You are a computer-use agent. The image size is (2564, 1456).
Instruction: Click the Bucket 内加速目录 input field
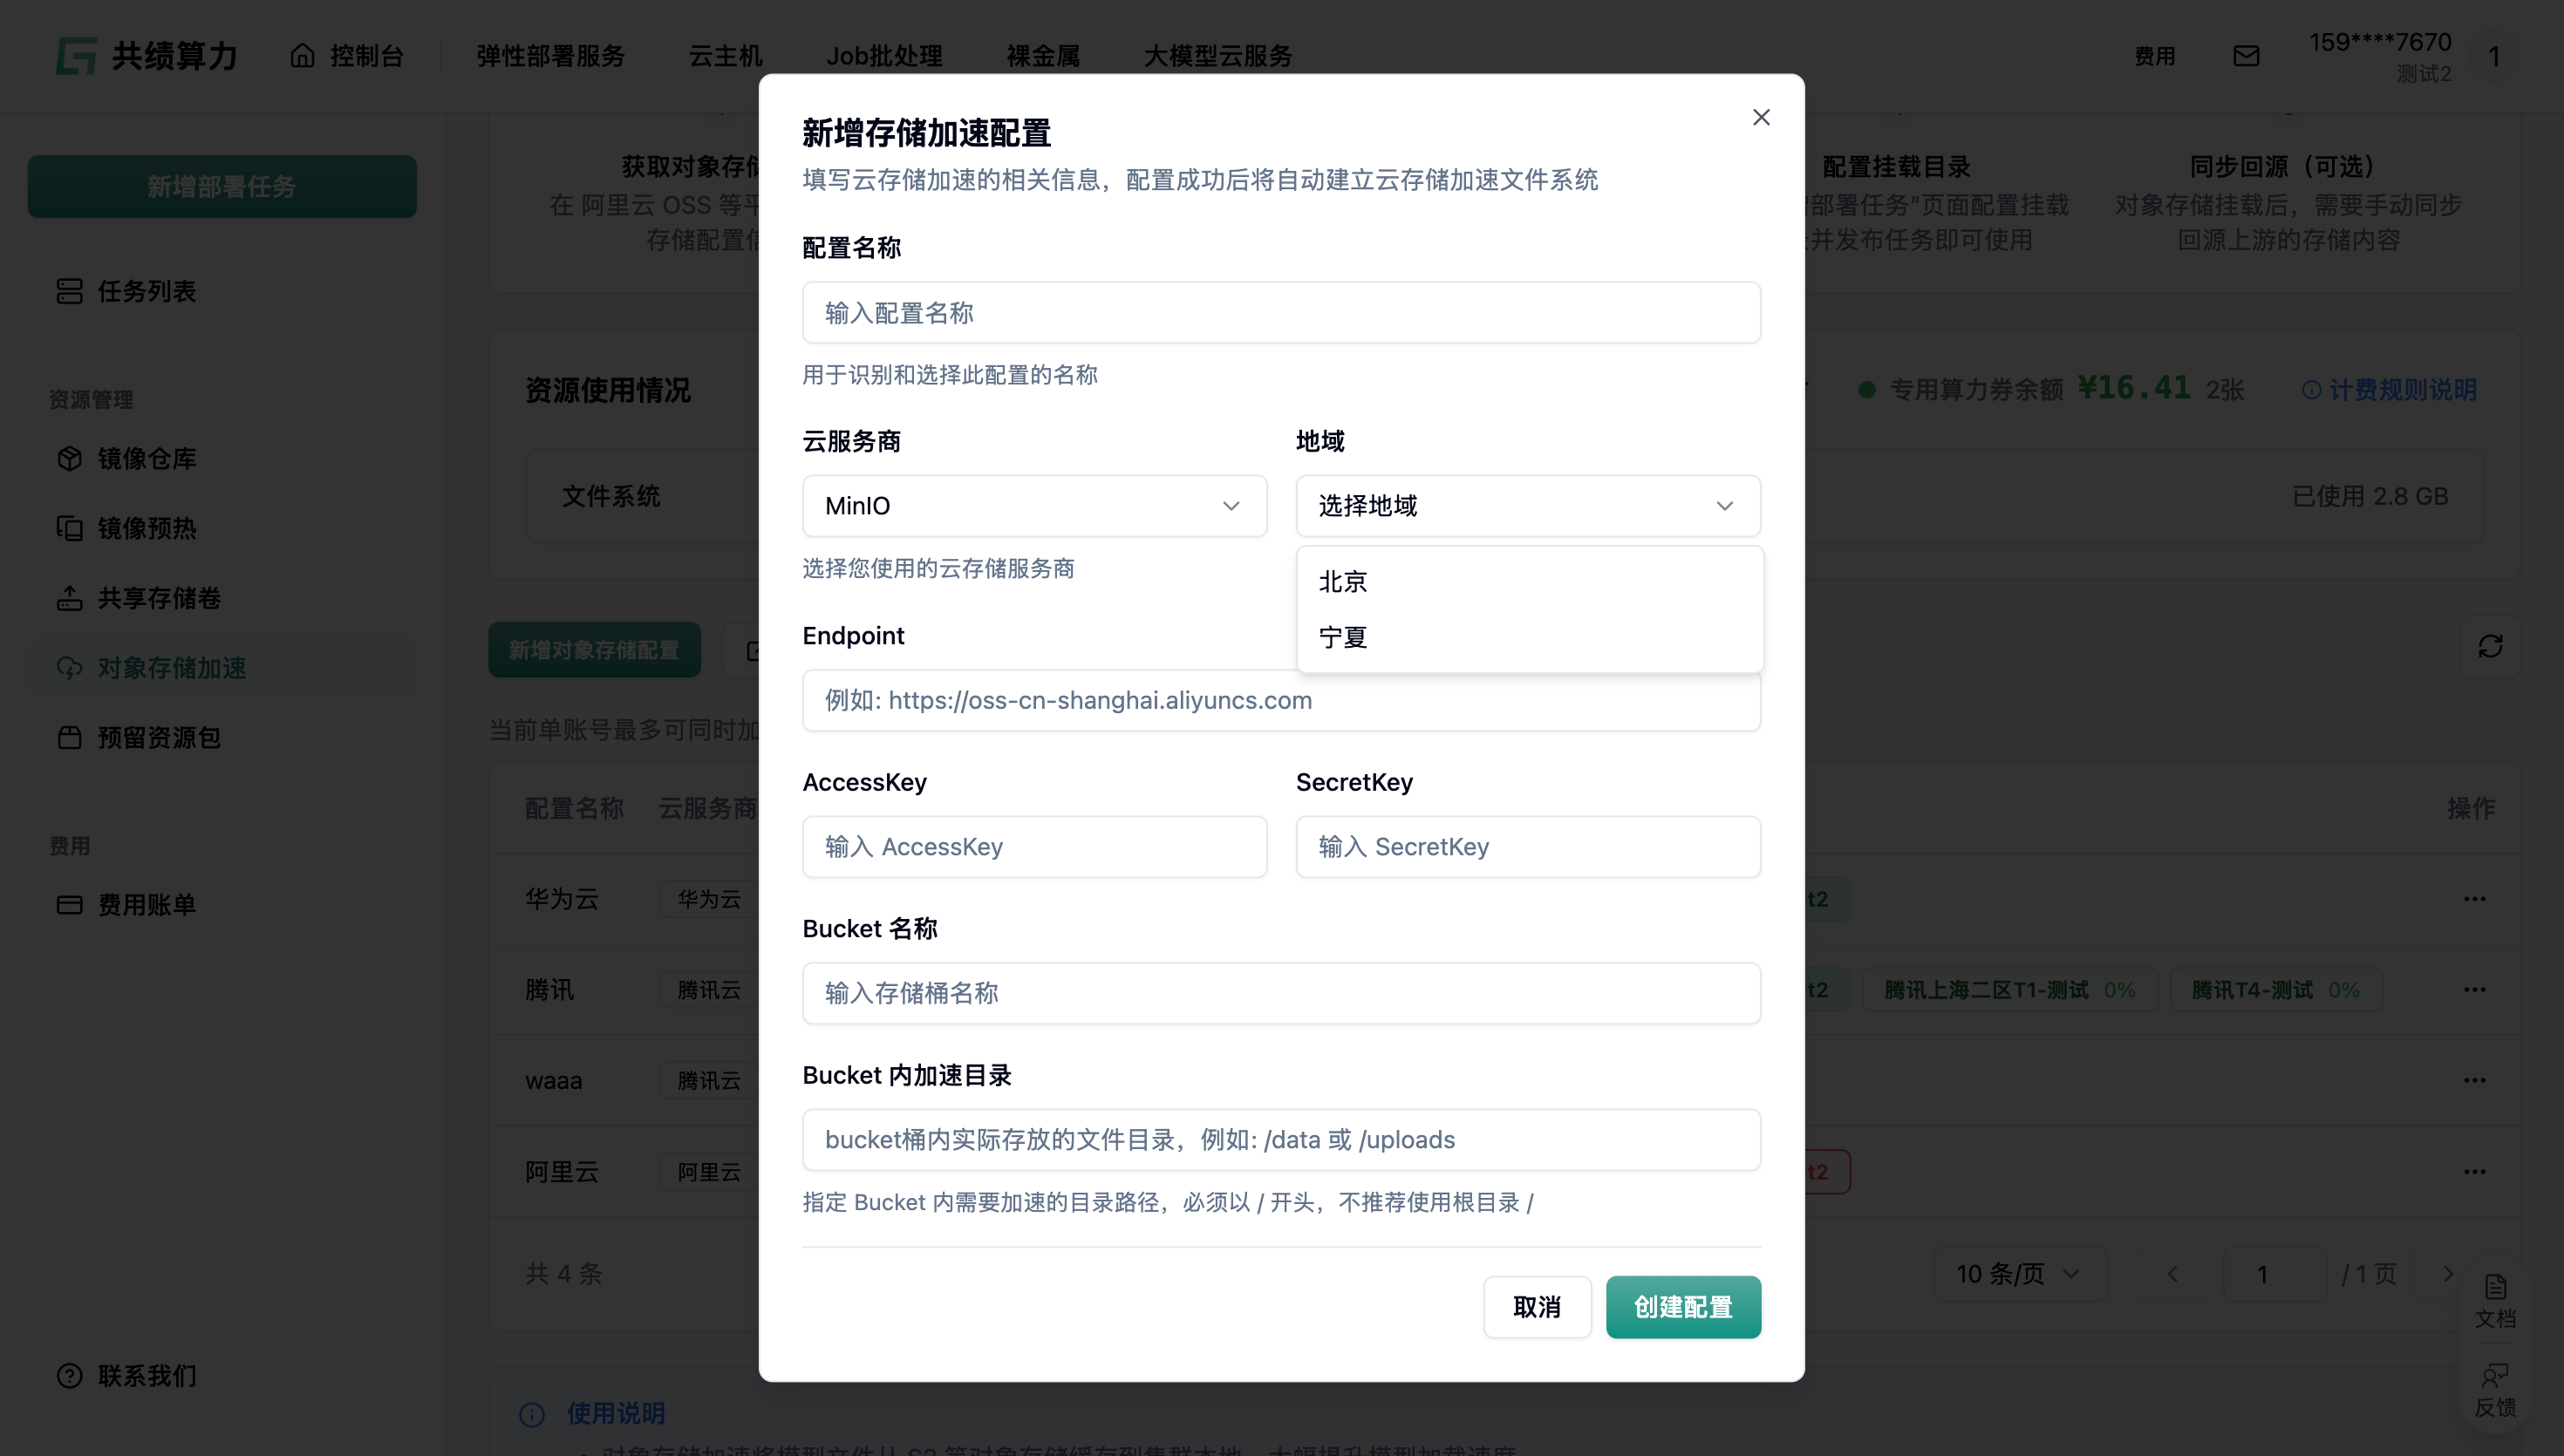tap(1281, 1140)
